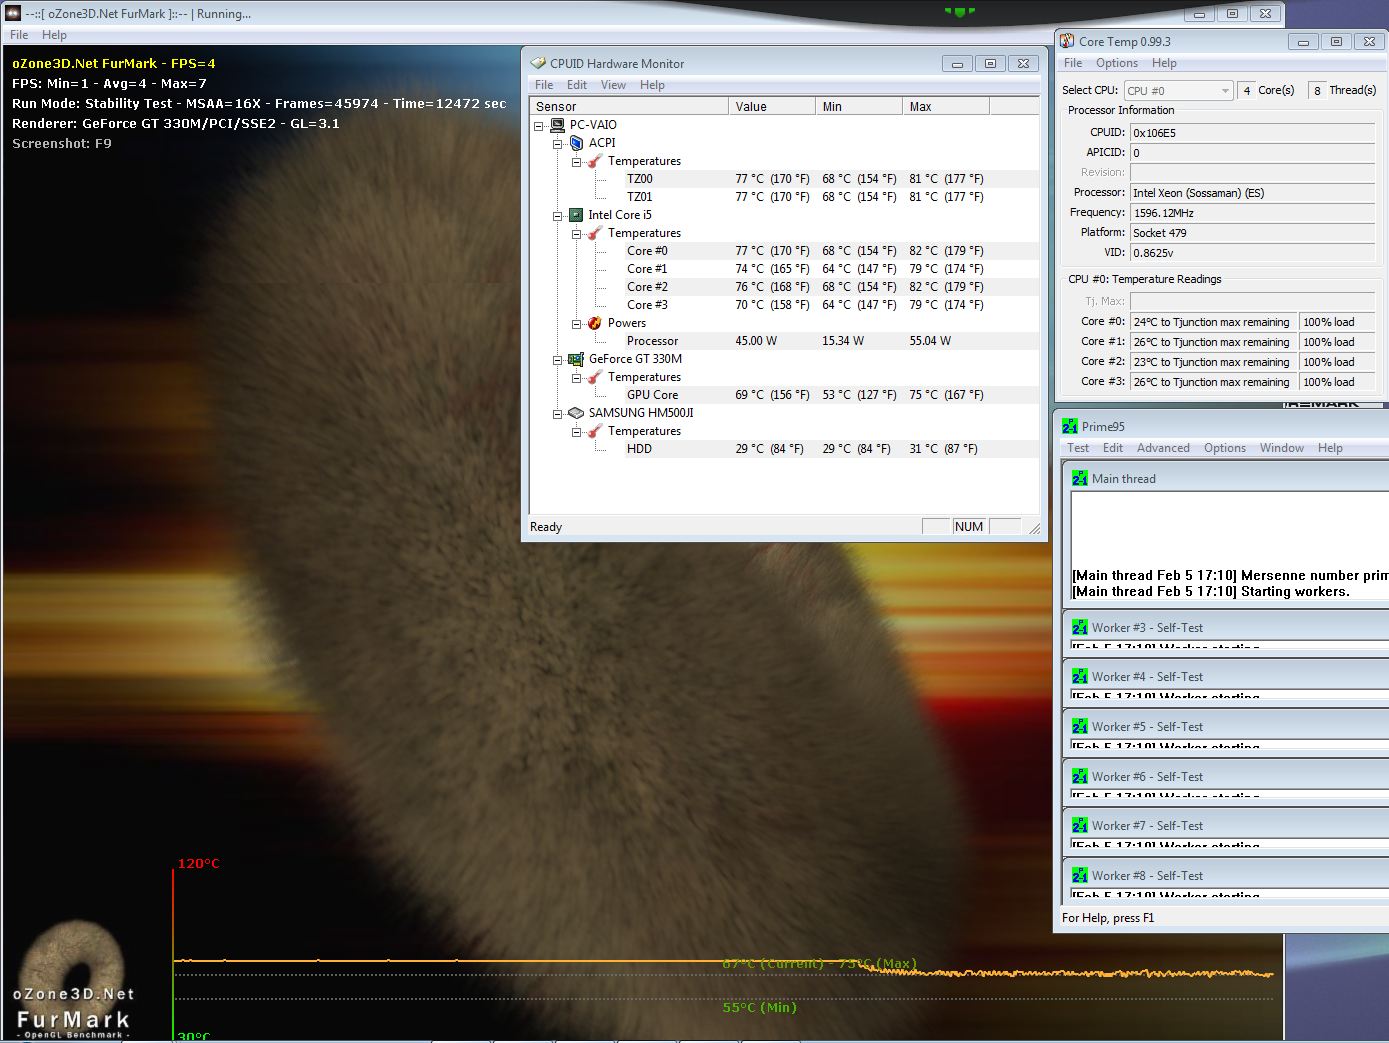Image resolution: width=1389 pixels, height=1043 pixels.
Task: Collapse the Intel Core i5 node
Action: [558, 216]
